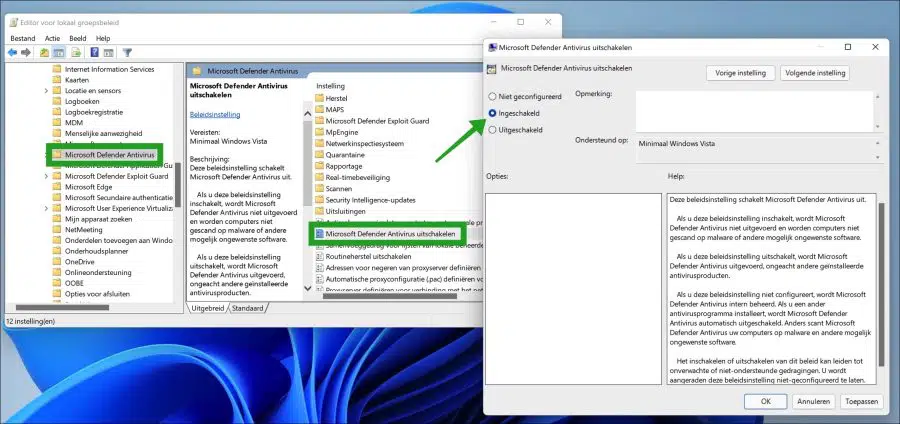Click the folder icon beside Logboeken
900x424 pixels.
coord(56,102)
